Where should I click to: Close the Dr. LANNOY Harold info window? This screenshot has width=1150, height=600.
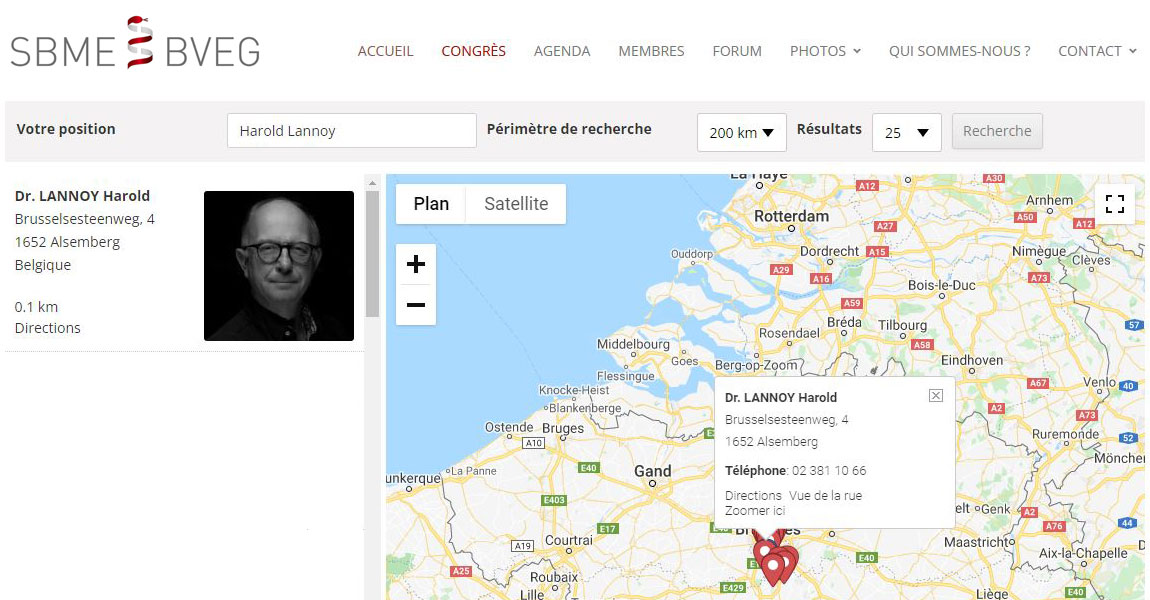pos(936,395)
